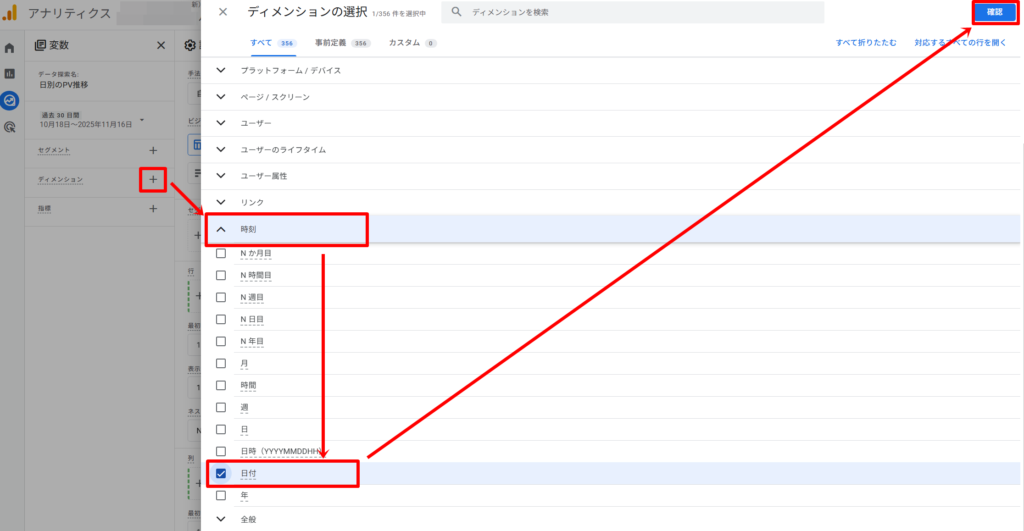The width and height of the screenshot is (1024, 531).
Task: Check the 週 checkbox
Action: point(221,408)
